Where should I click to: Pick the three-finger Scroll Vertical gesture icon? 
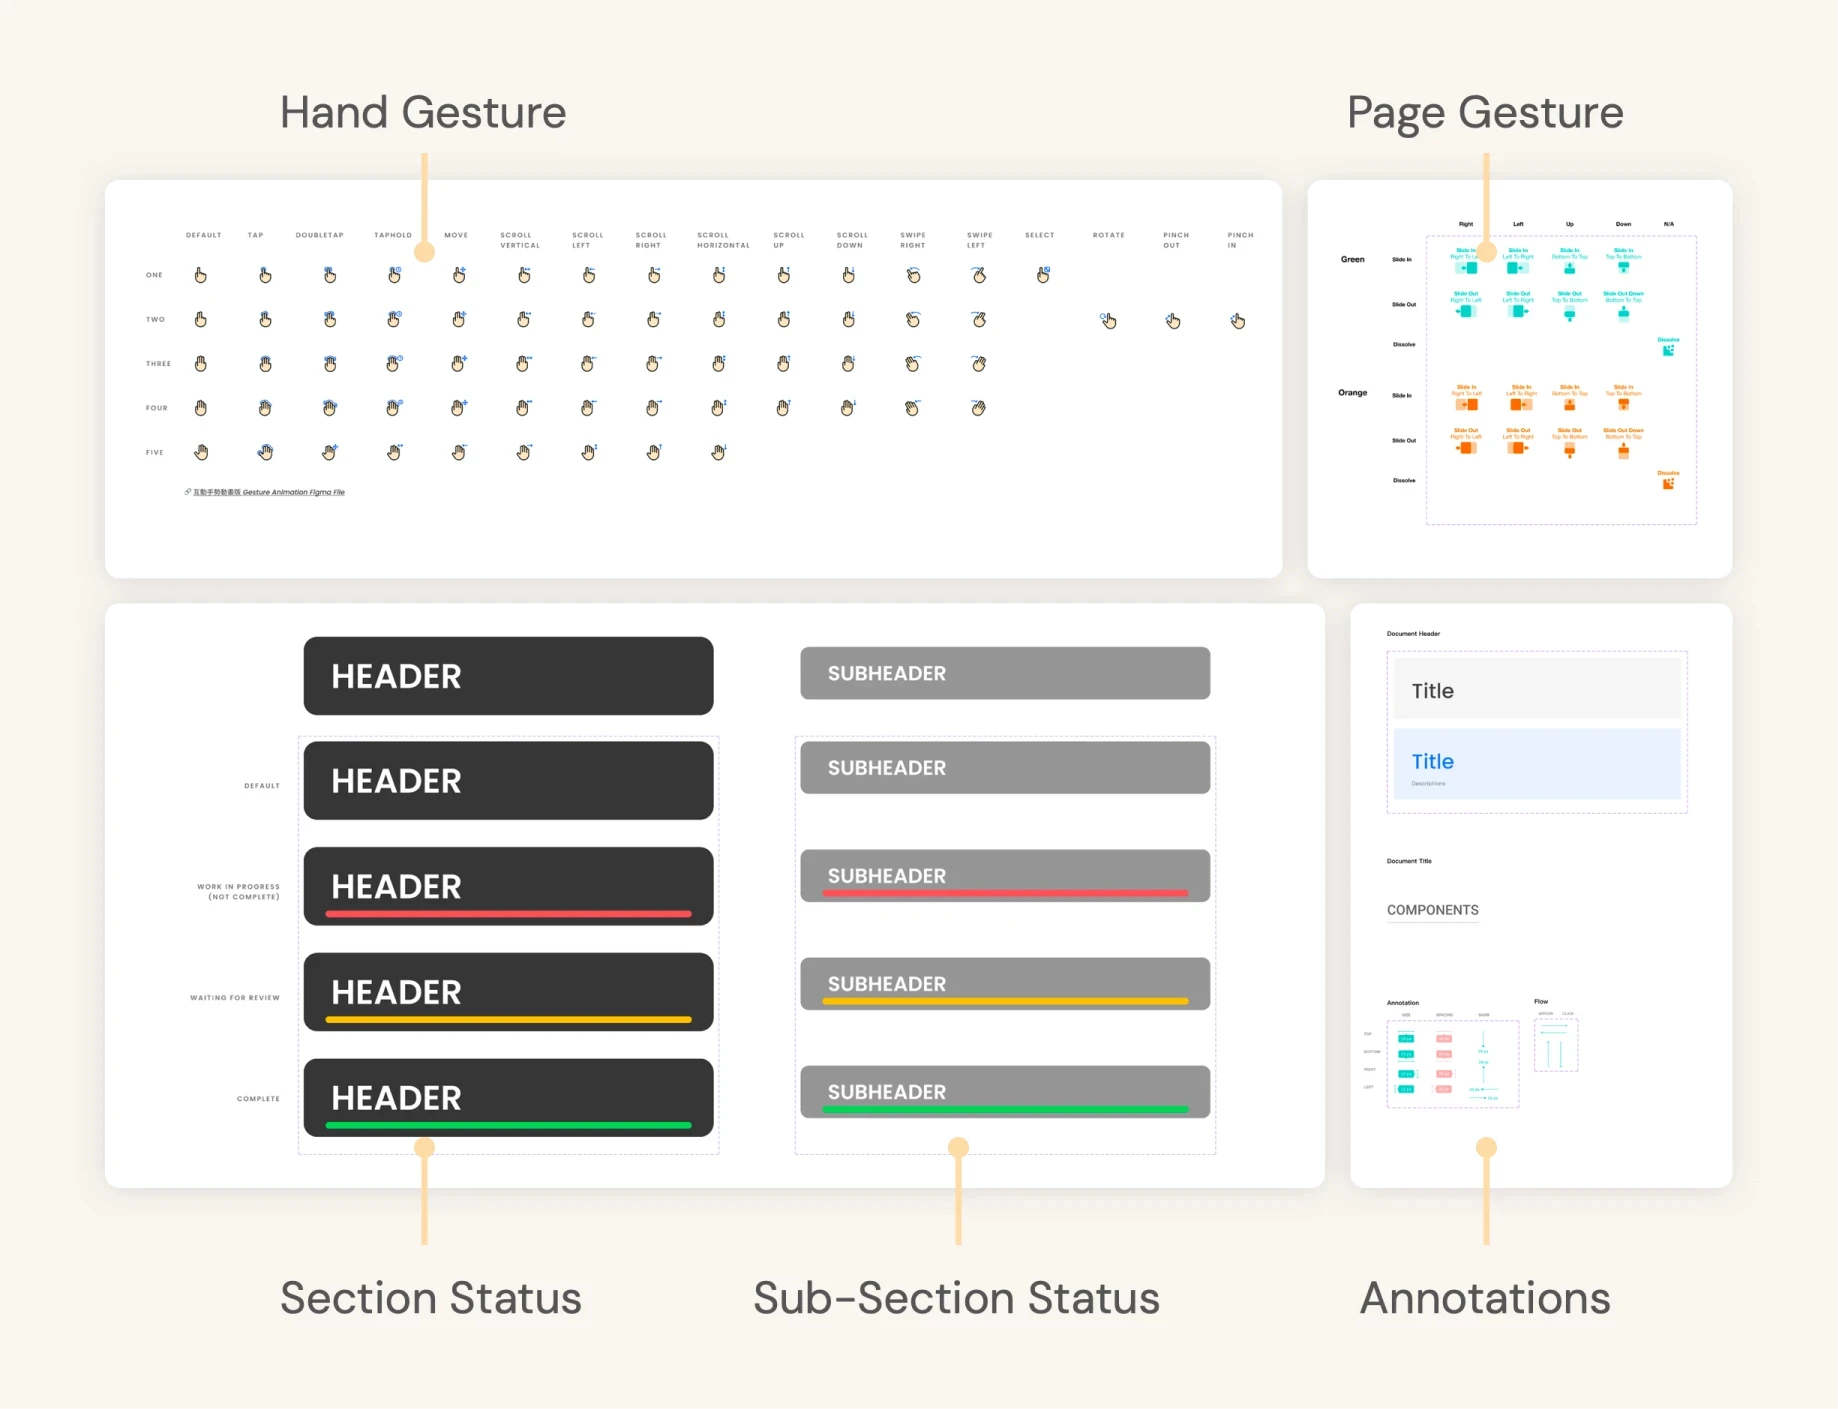523,364
